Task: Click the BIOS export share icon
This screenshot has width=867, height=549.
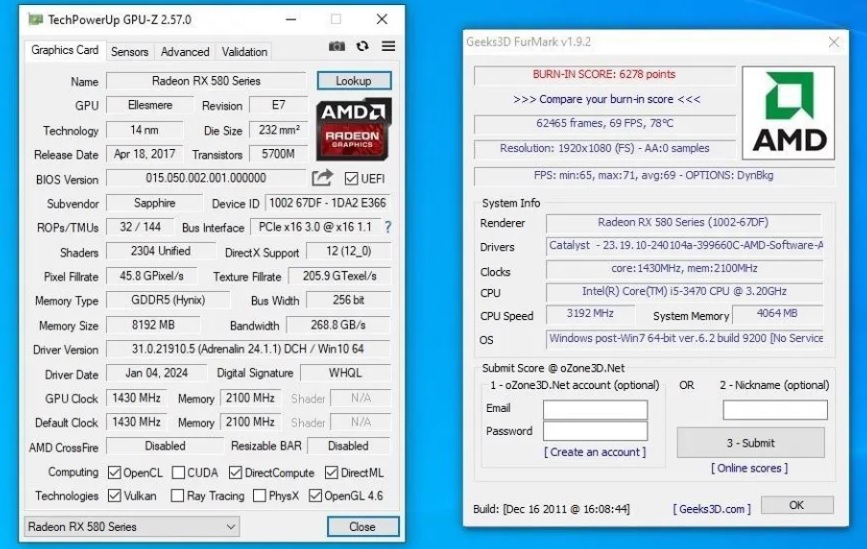Action: tap(322, 177)
